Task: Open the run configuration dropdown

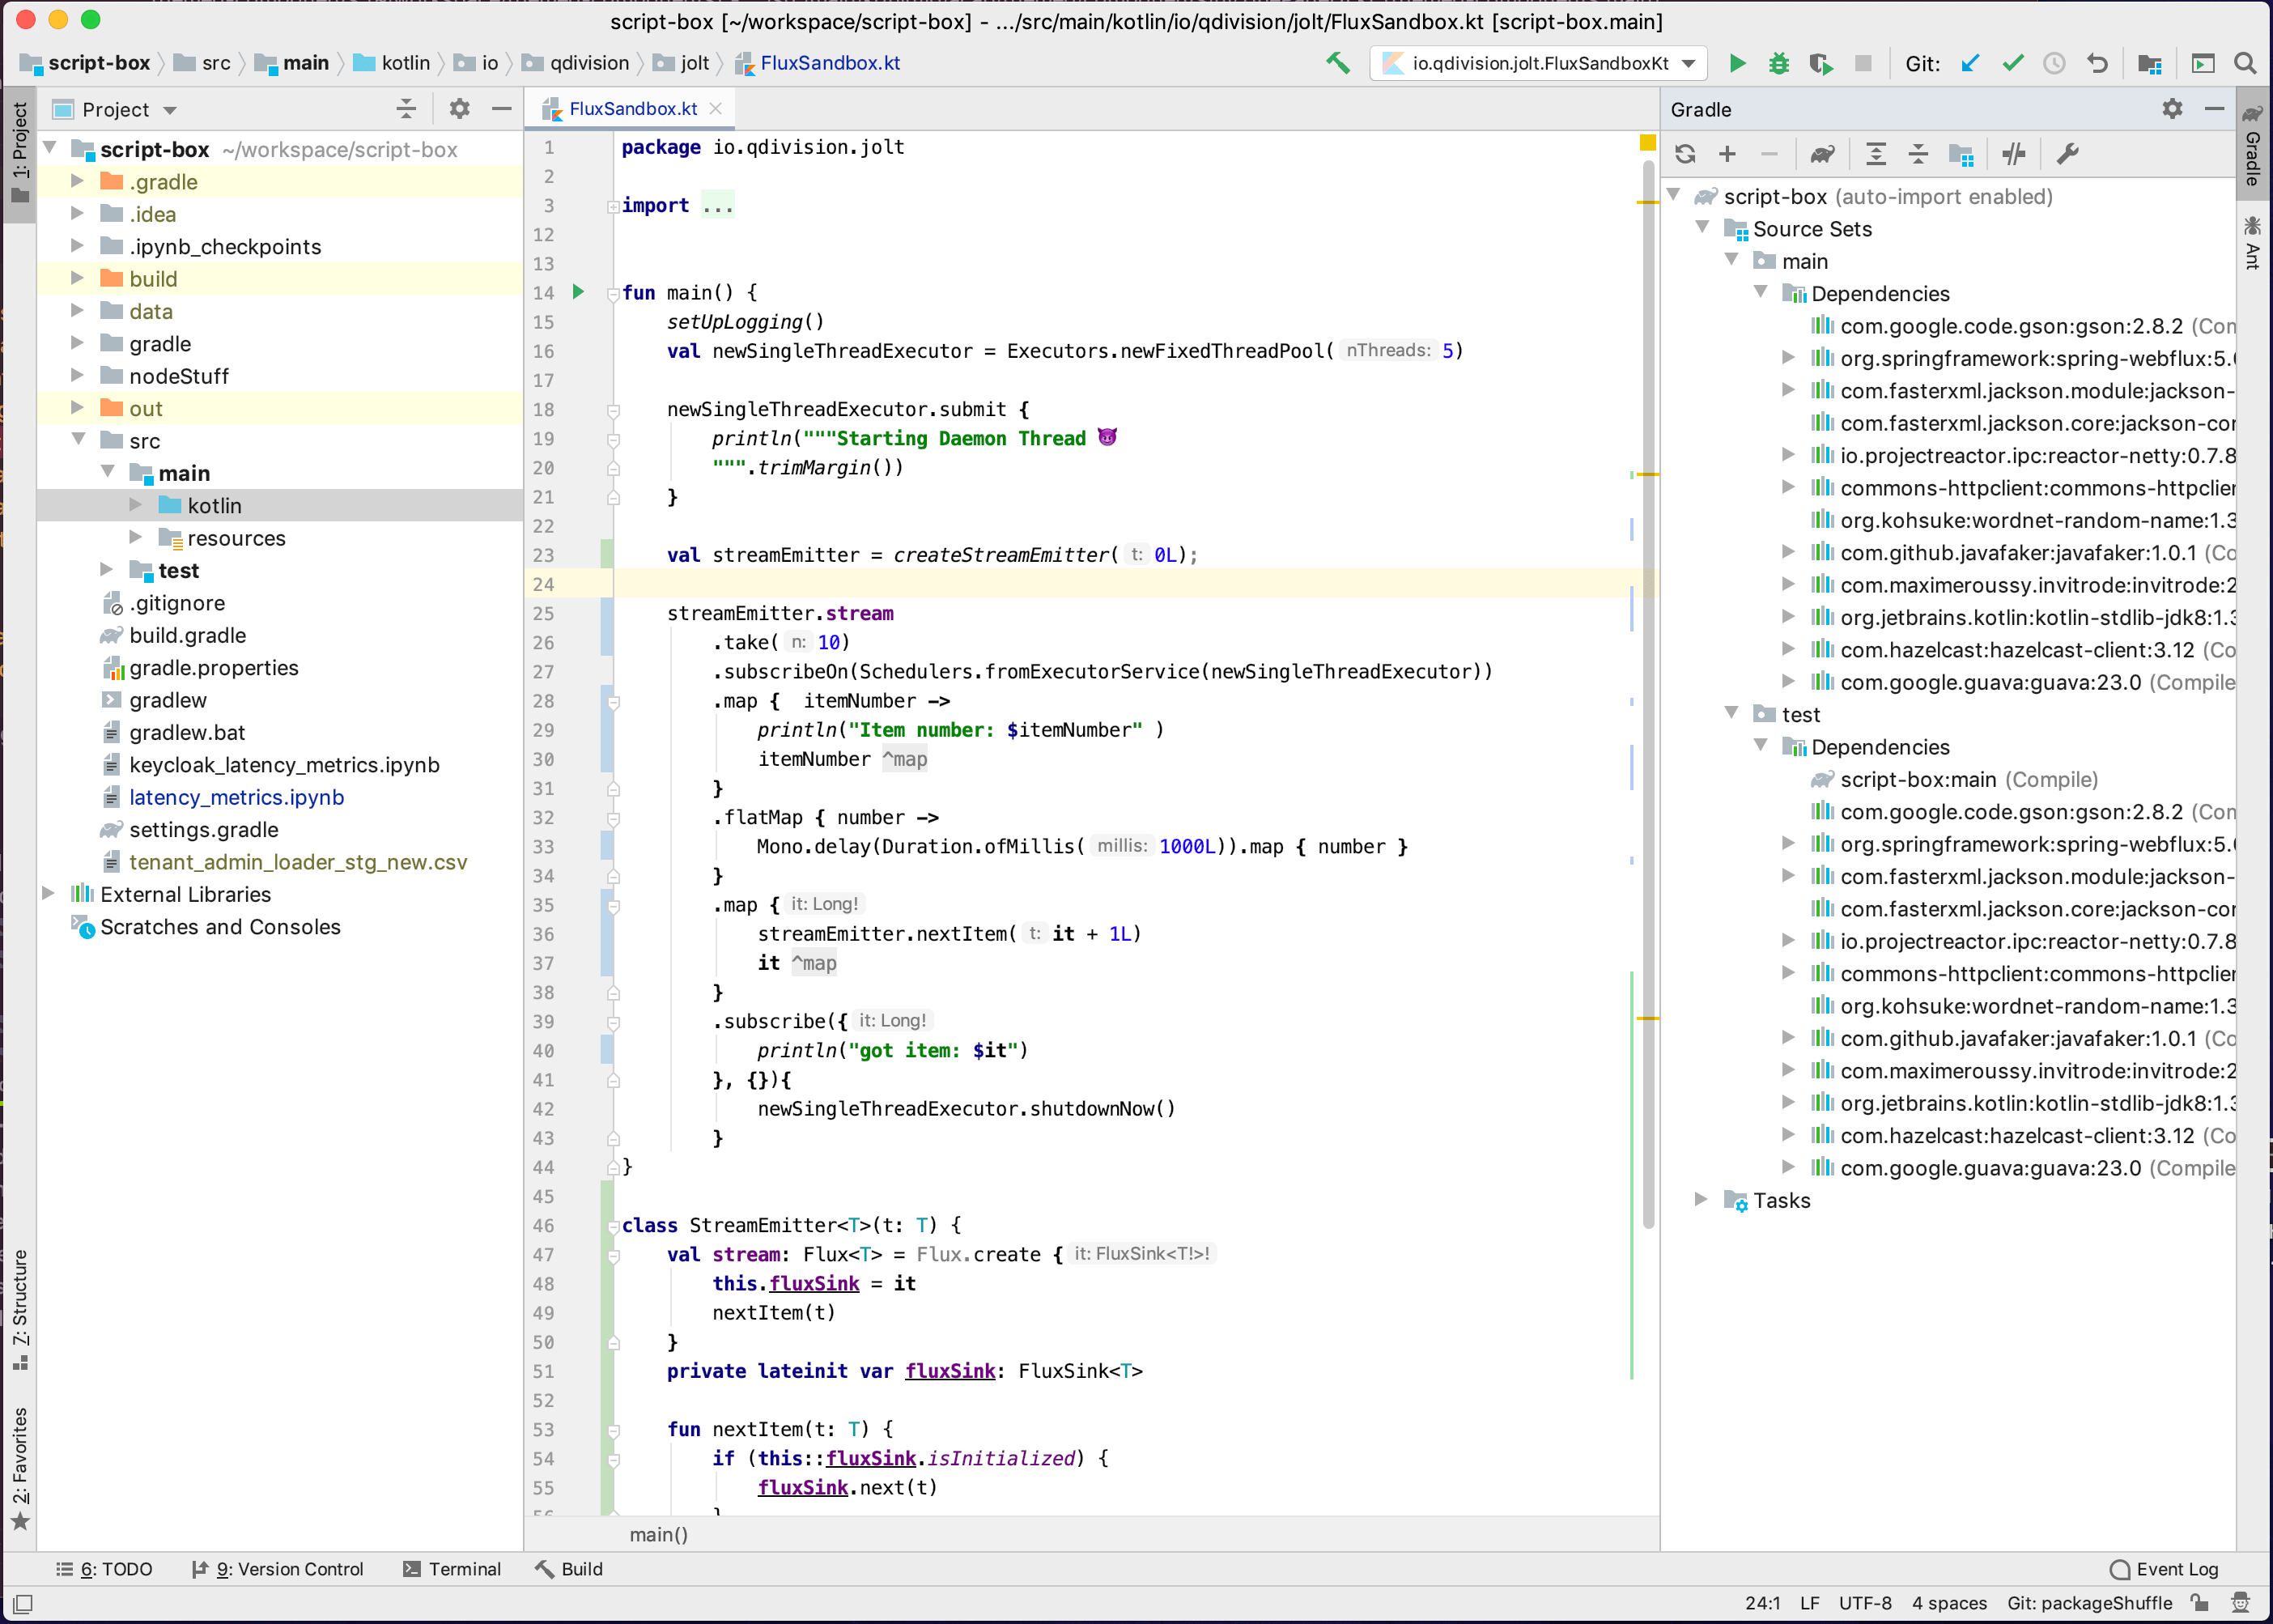Action: click(1689, 64)
